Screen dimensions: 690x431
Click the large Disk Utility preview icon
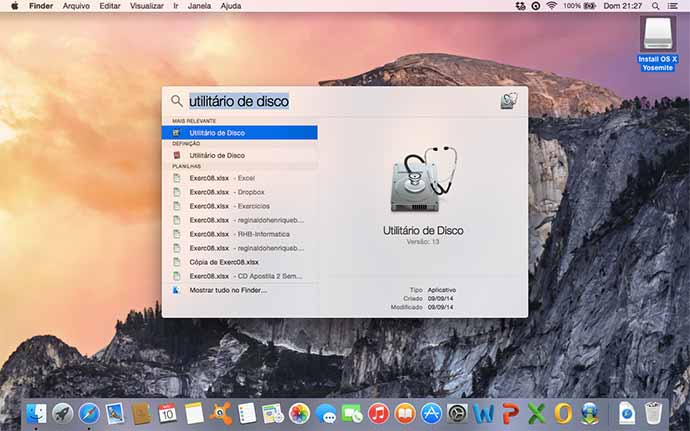(x=422, y=181)
